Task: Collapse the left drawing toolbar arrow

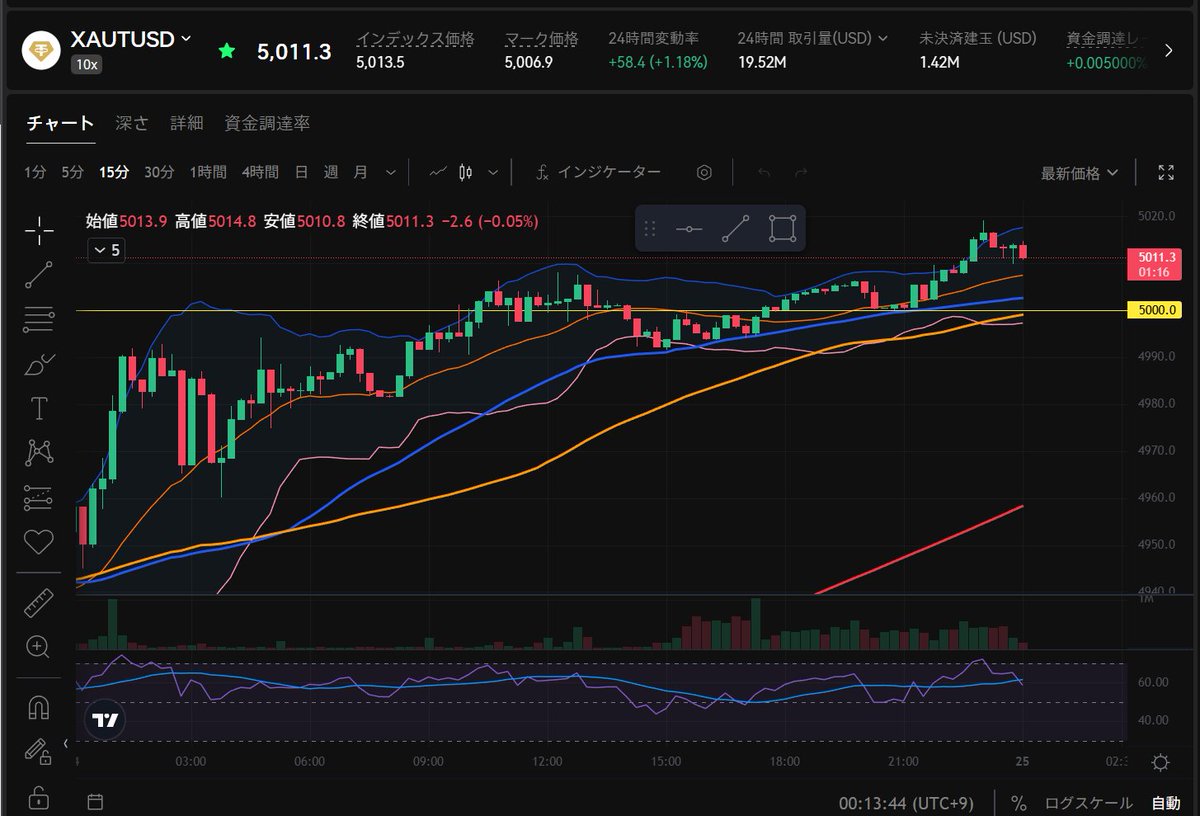Action: [x=66, y=743]
